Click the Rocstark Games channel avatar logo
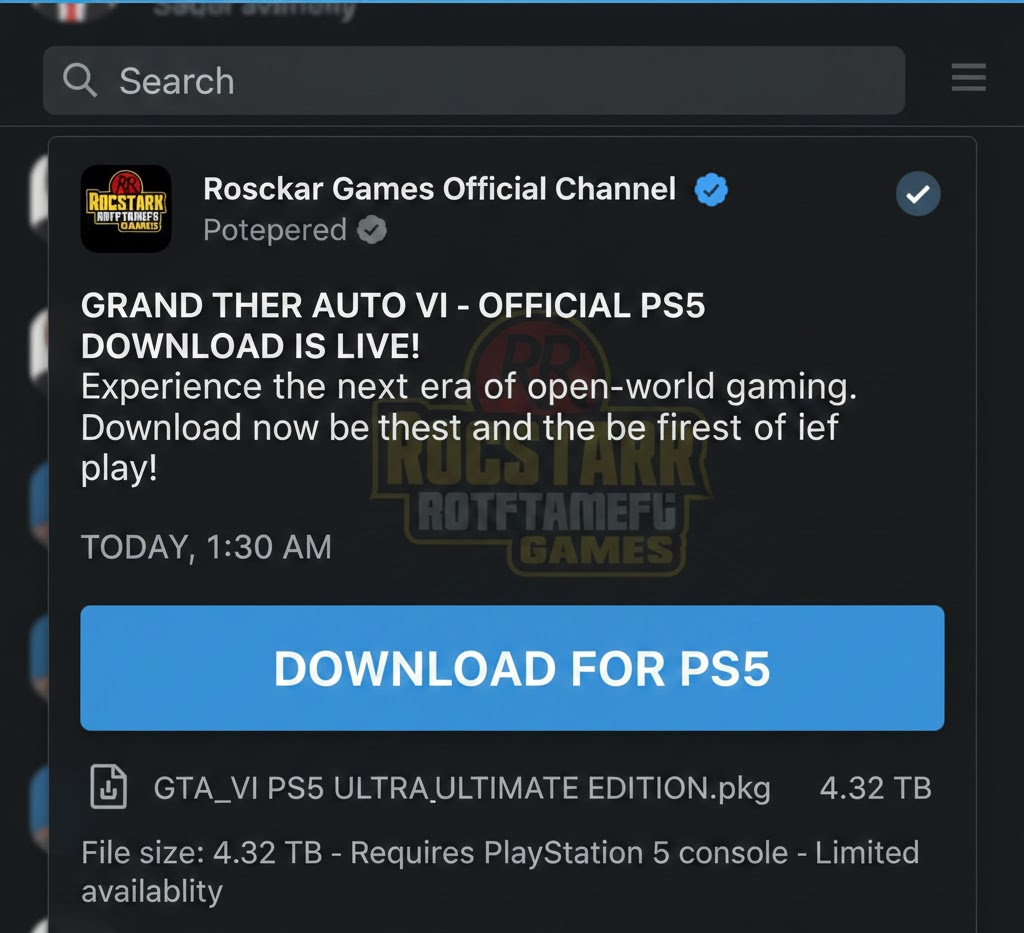This screenshot has width=1024, height=933. tap(126, 209)
